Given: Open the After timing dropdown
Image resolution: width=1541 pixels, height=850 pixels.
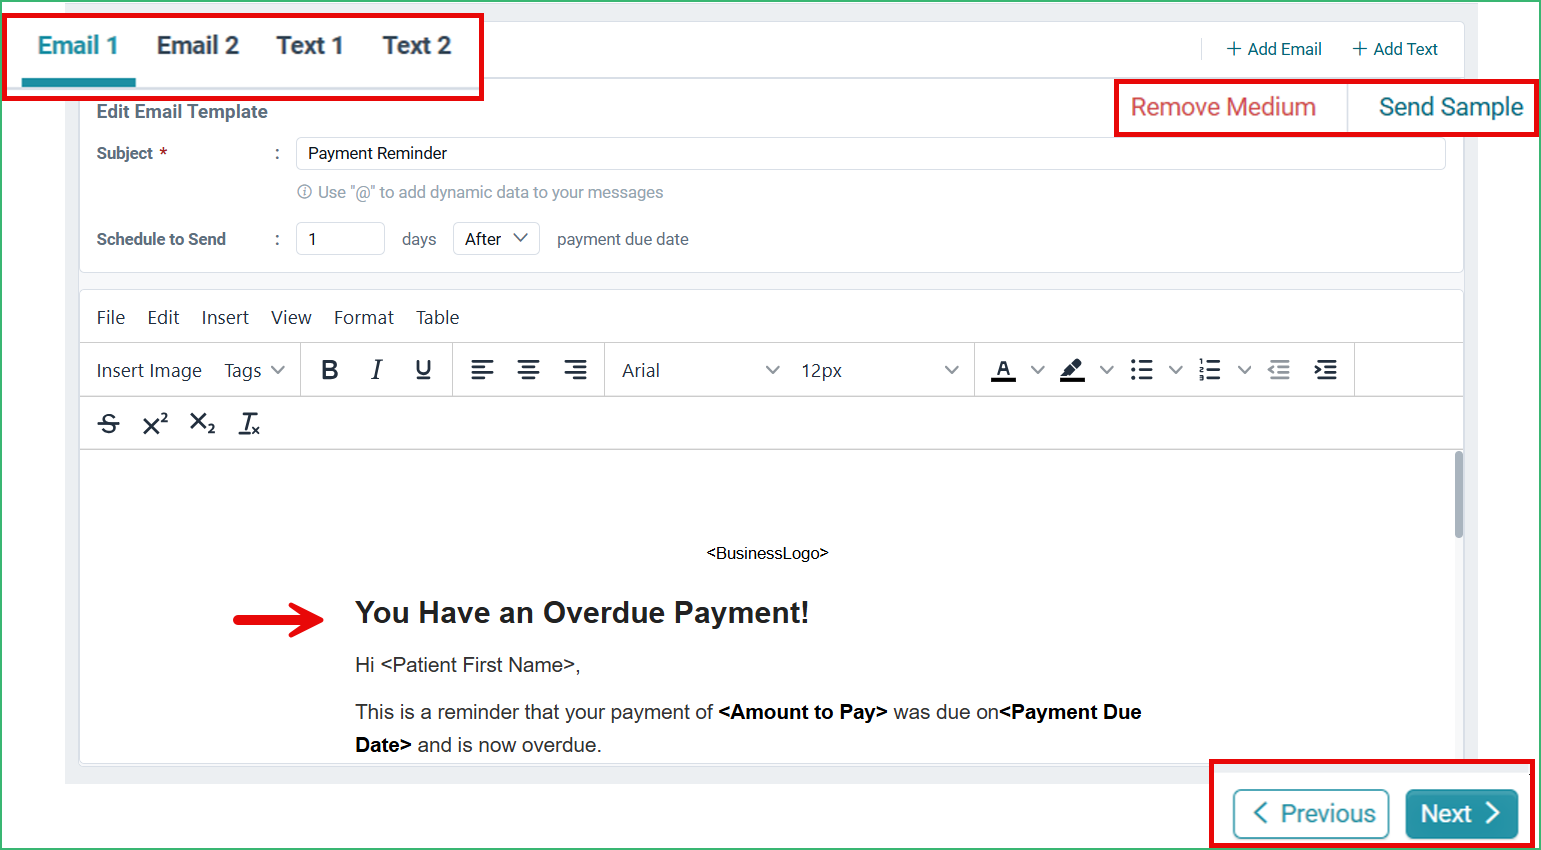Looking at the screenshot, I should pos(496,239).
